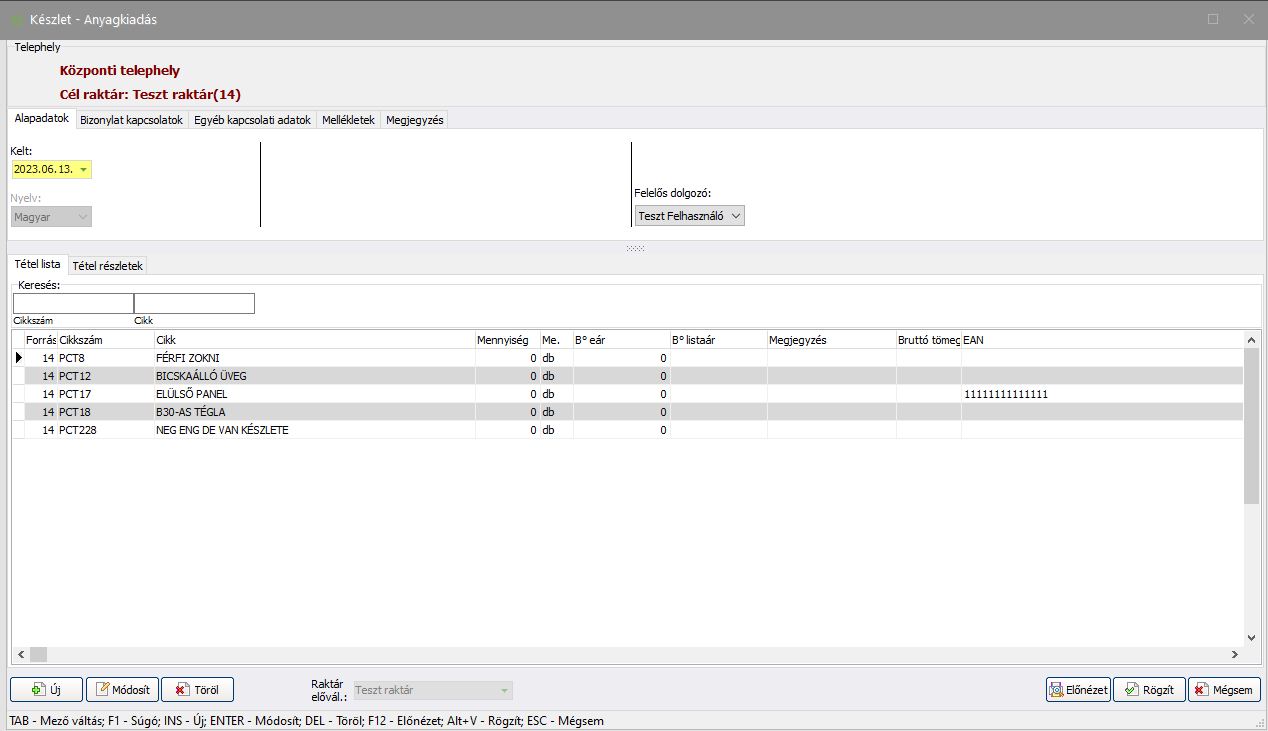Switch to the Mellékletek tab
The image size is (1268, 731).
coord(348,120)
